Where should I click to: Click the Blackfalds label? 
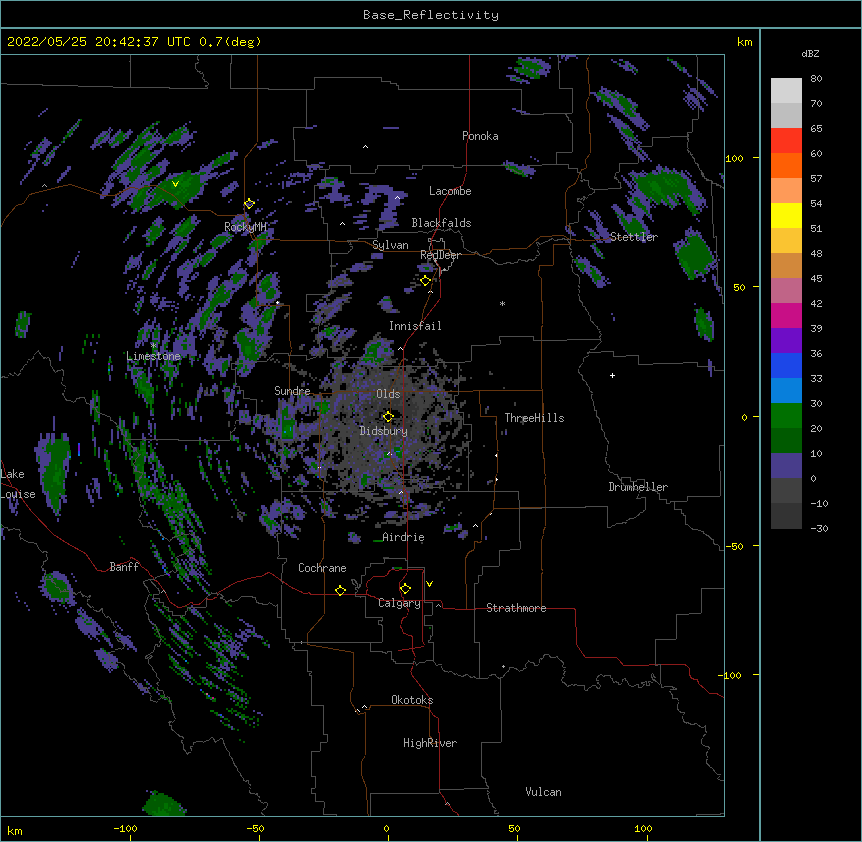point(441,223)
